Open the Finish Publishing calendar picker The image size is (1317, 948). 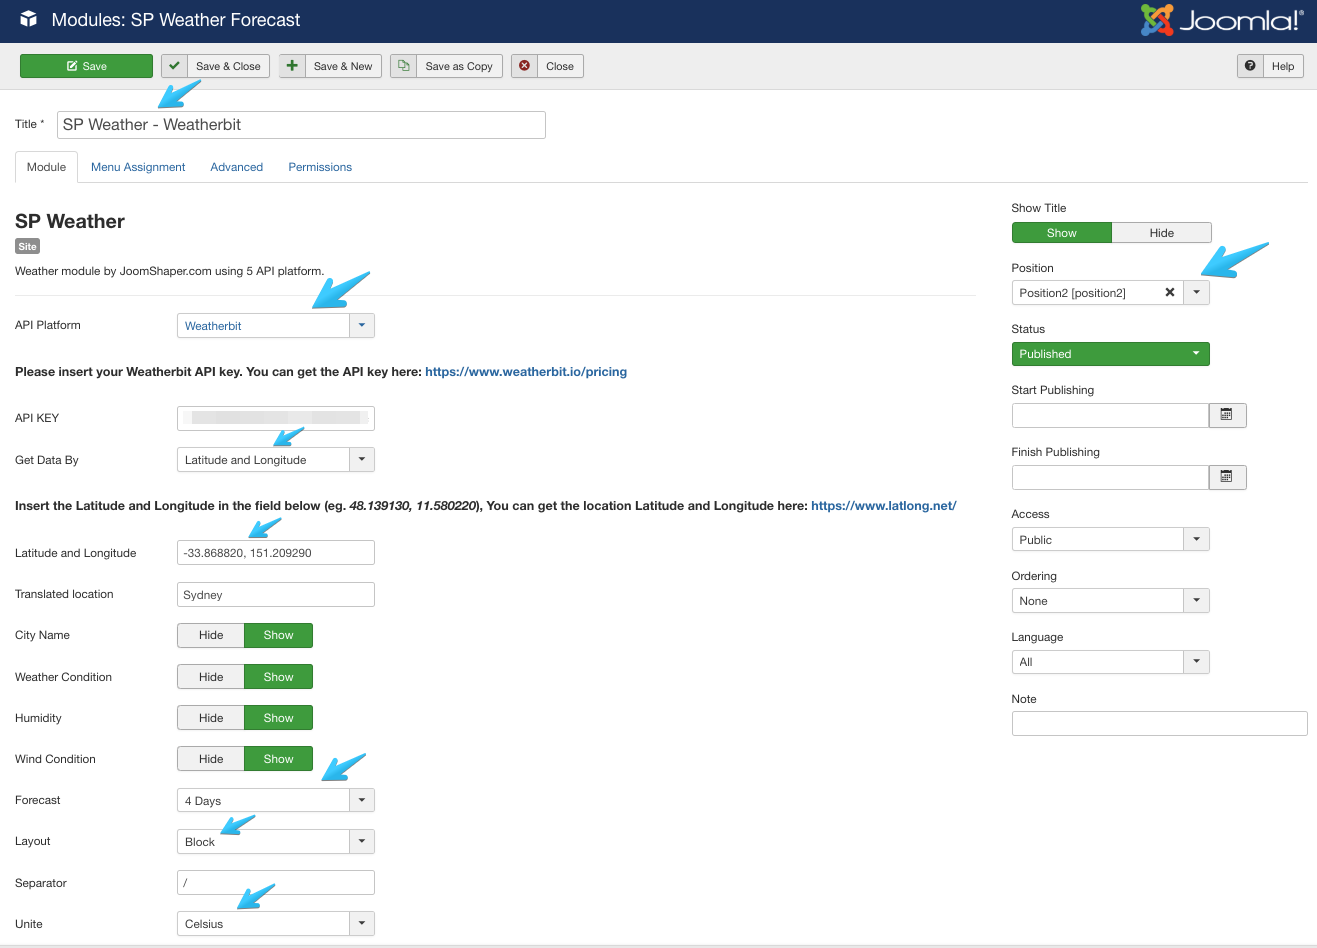[x=1227, y=477]
